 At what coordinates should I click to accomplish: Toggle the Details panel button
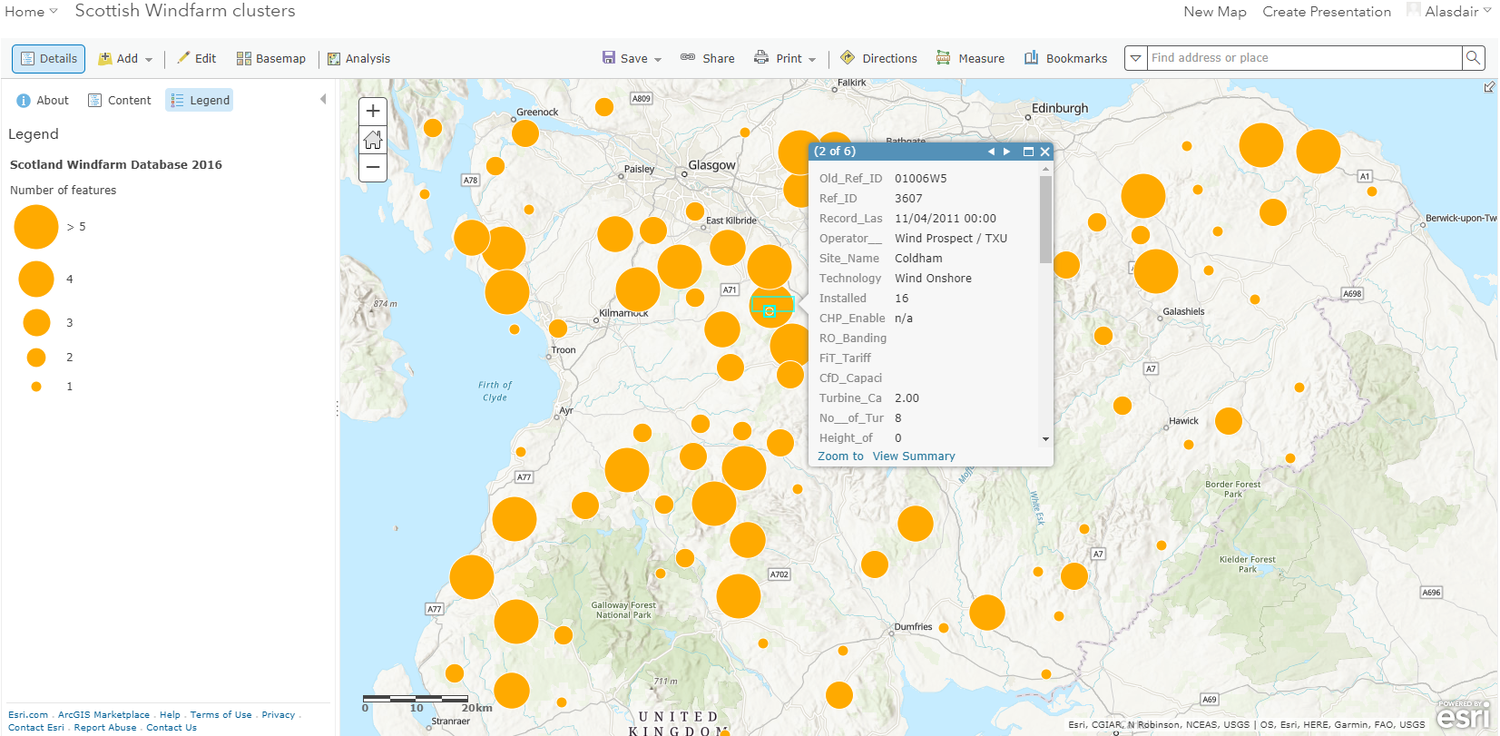click(x=49, y=58)
